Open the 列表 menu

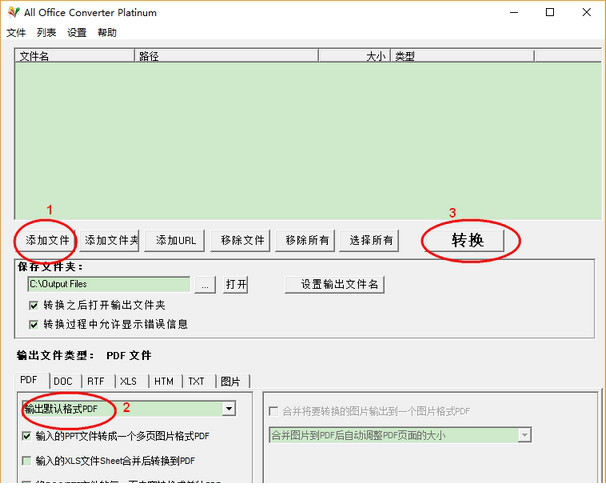[46, 32]
